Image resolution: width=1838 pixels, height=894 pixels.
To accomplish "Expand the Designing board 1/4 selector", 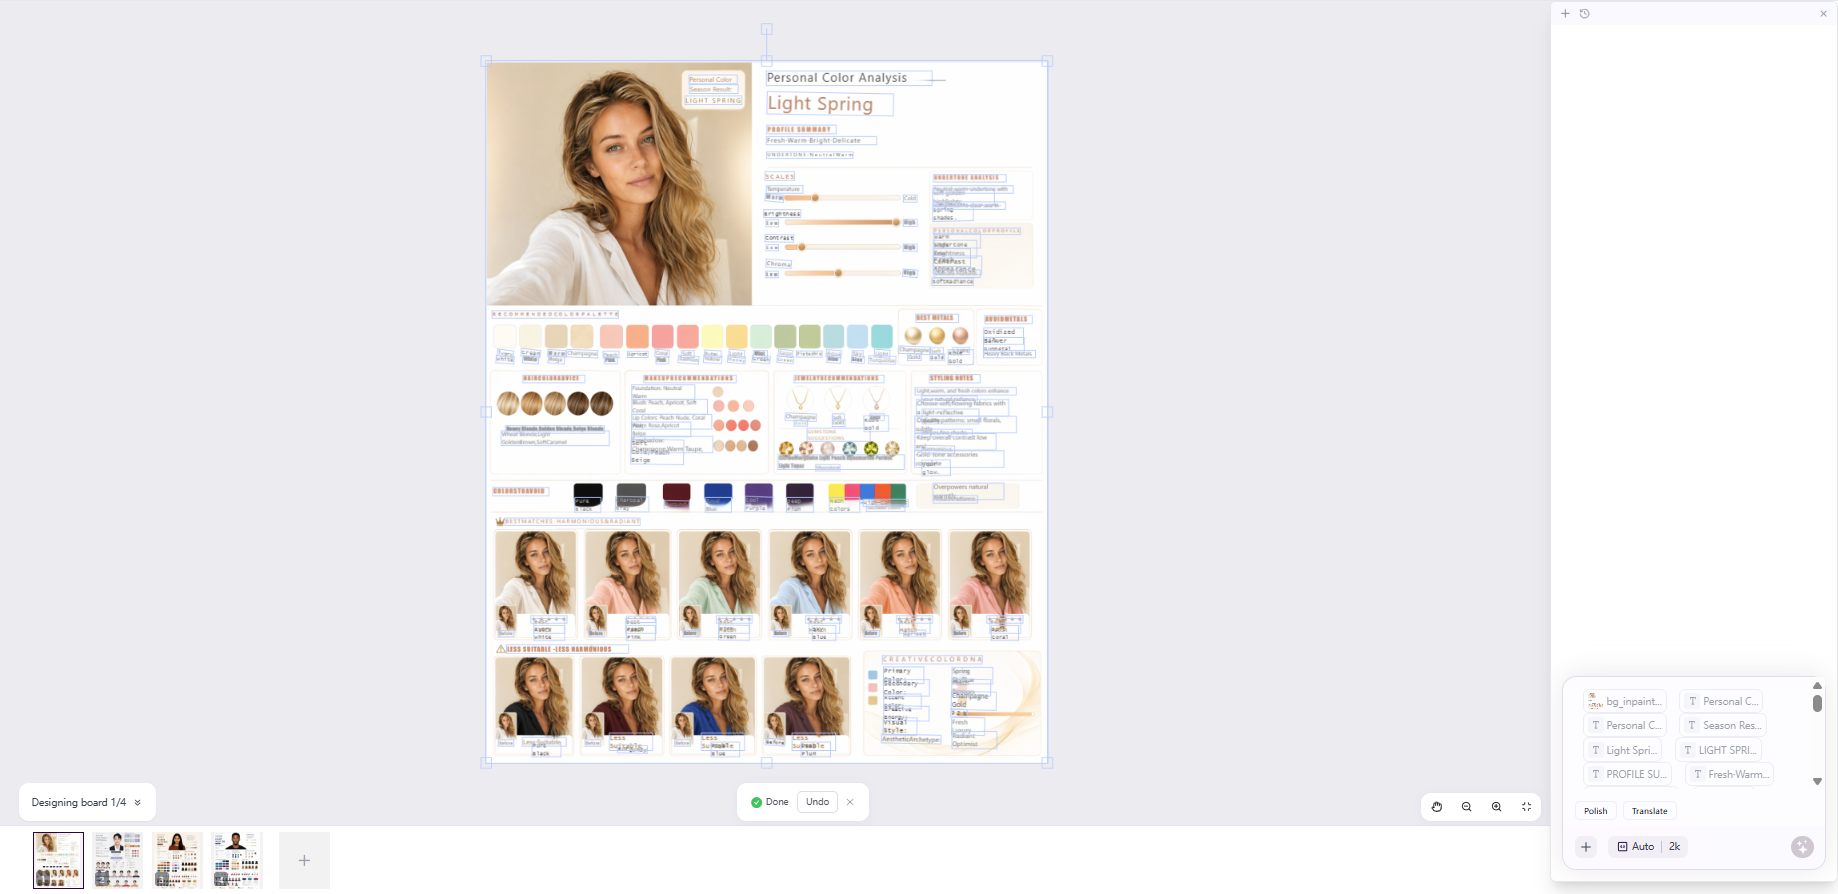I will point(87,802).
